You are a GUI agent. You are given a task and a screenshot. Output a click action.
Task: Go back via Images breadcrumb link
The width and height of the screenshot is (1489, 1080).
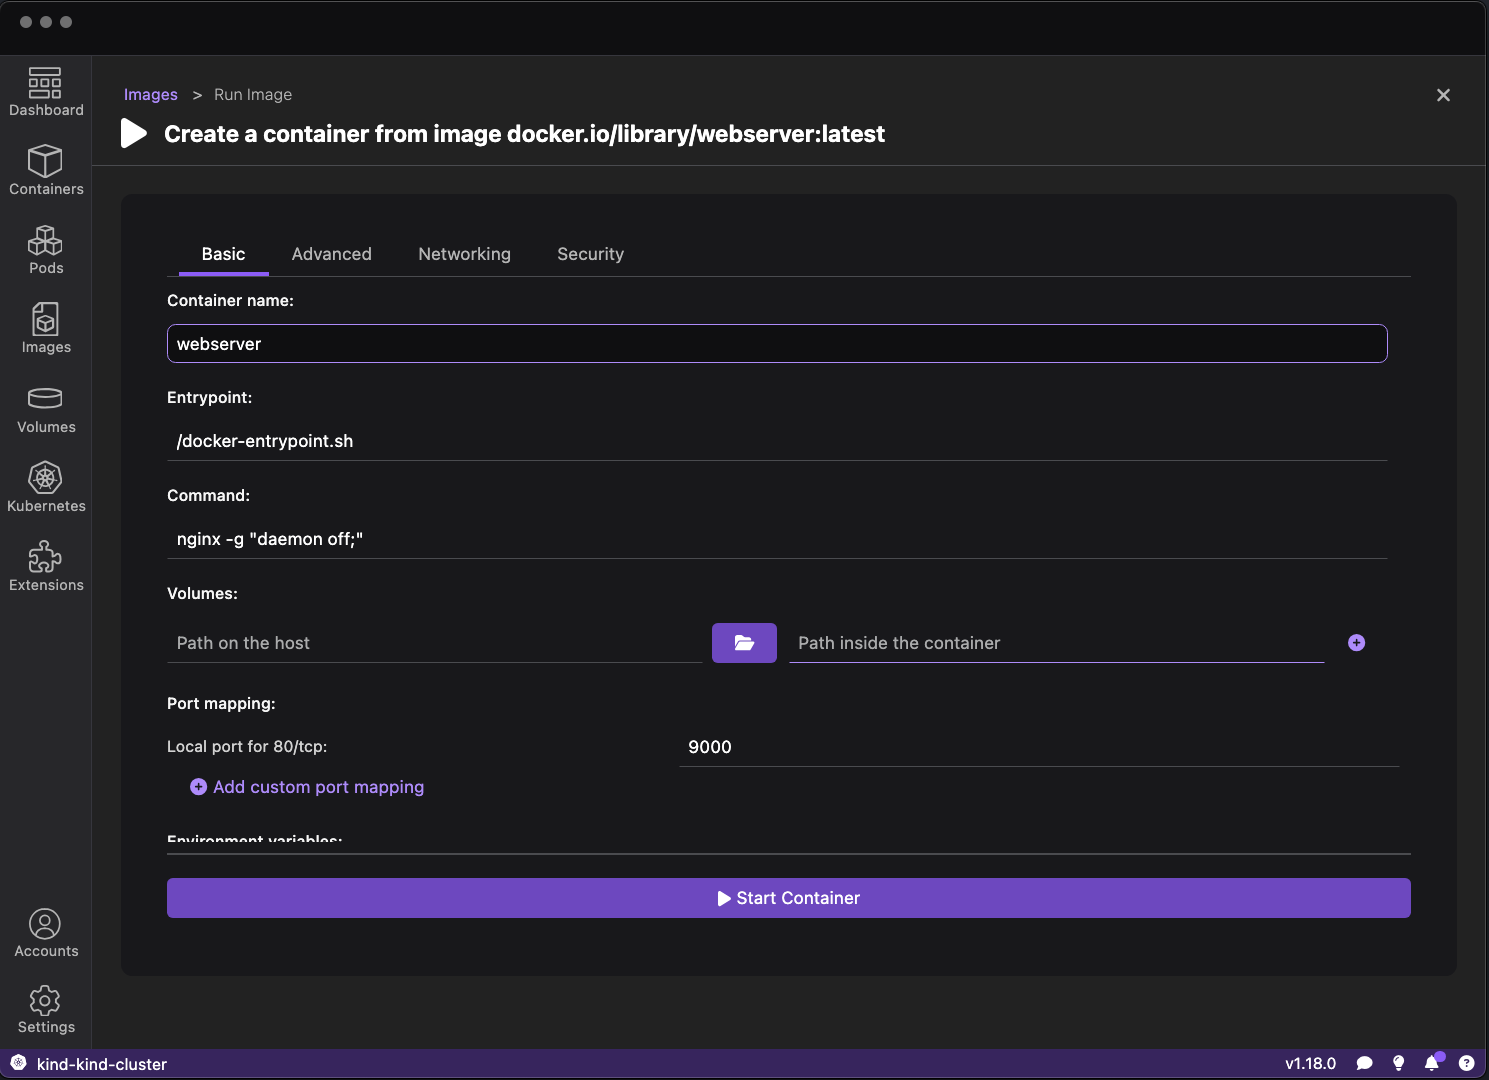pyautogui.click(x=151, y=95)
